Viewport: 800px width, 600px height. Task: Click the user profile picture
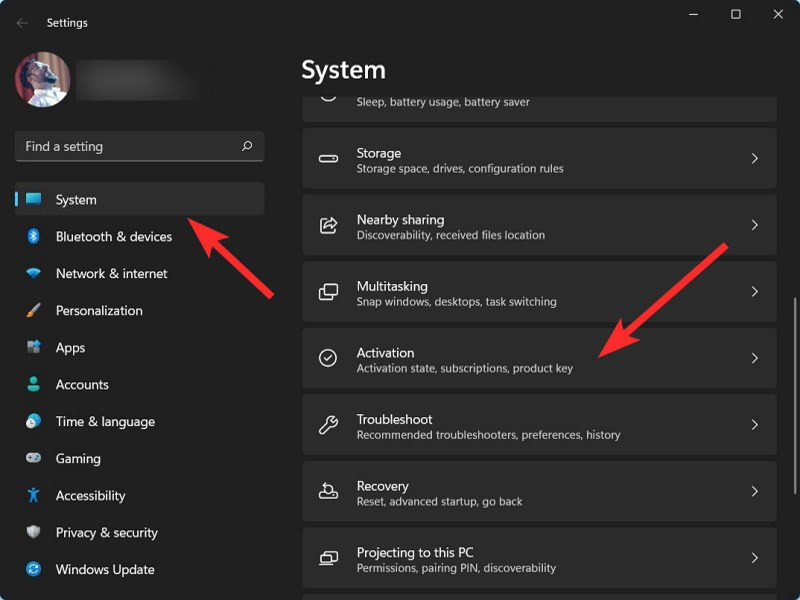(x=44, y=79)
